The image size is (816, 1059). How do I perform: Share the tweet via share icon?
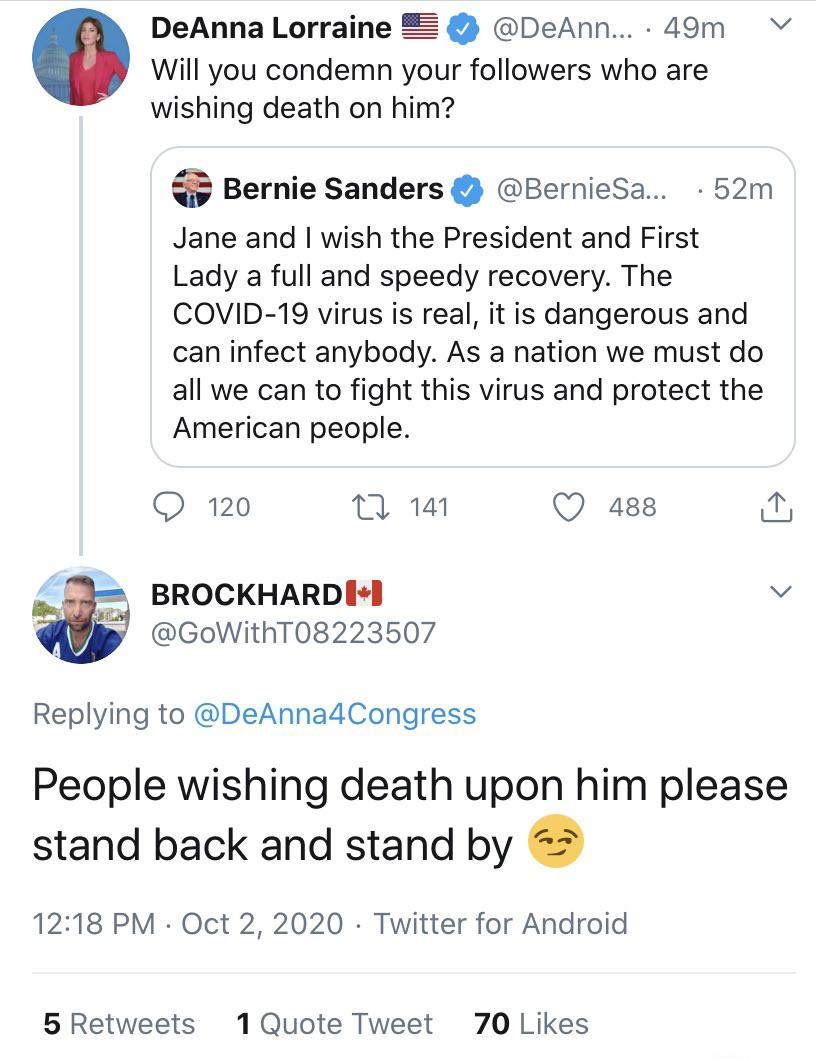coord(776,508)
